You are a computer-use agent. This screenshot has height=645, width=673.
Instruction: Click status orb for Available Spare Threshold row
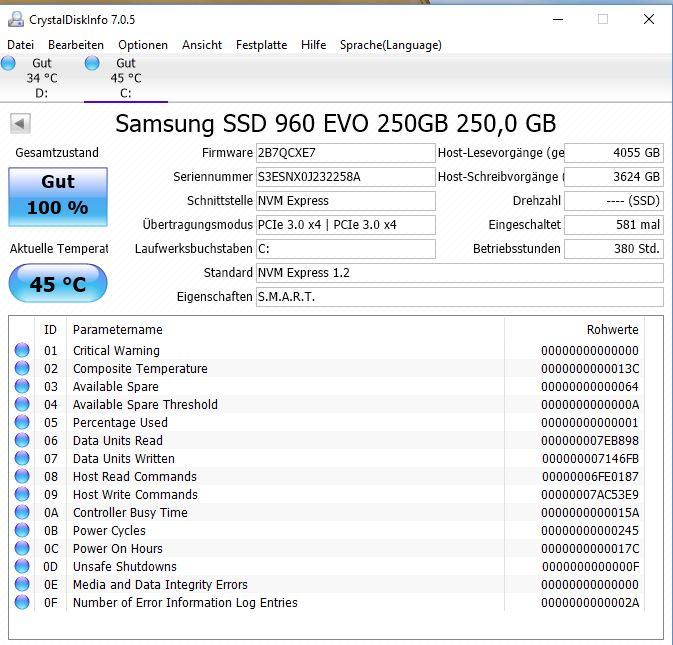pos(22,404)
